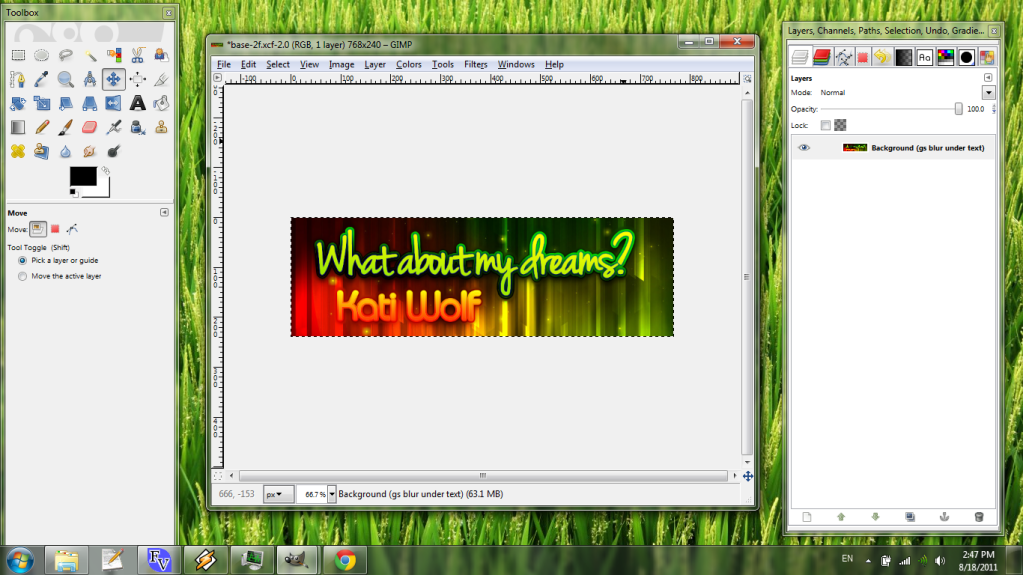Select the Select by Color tool

(x=114, y=55)
